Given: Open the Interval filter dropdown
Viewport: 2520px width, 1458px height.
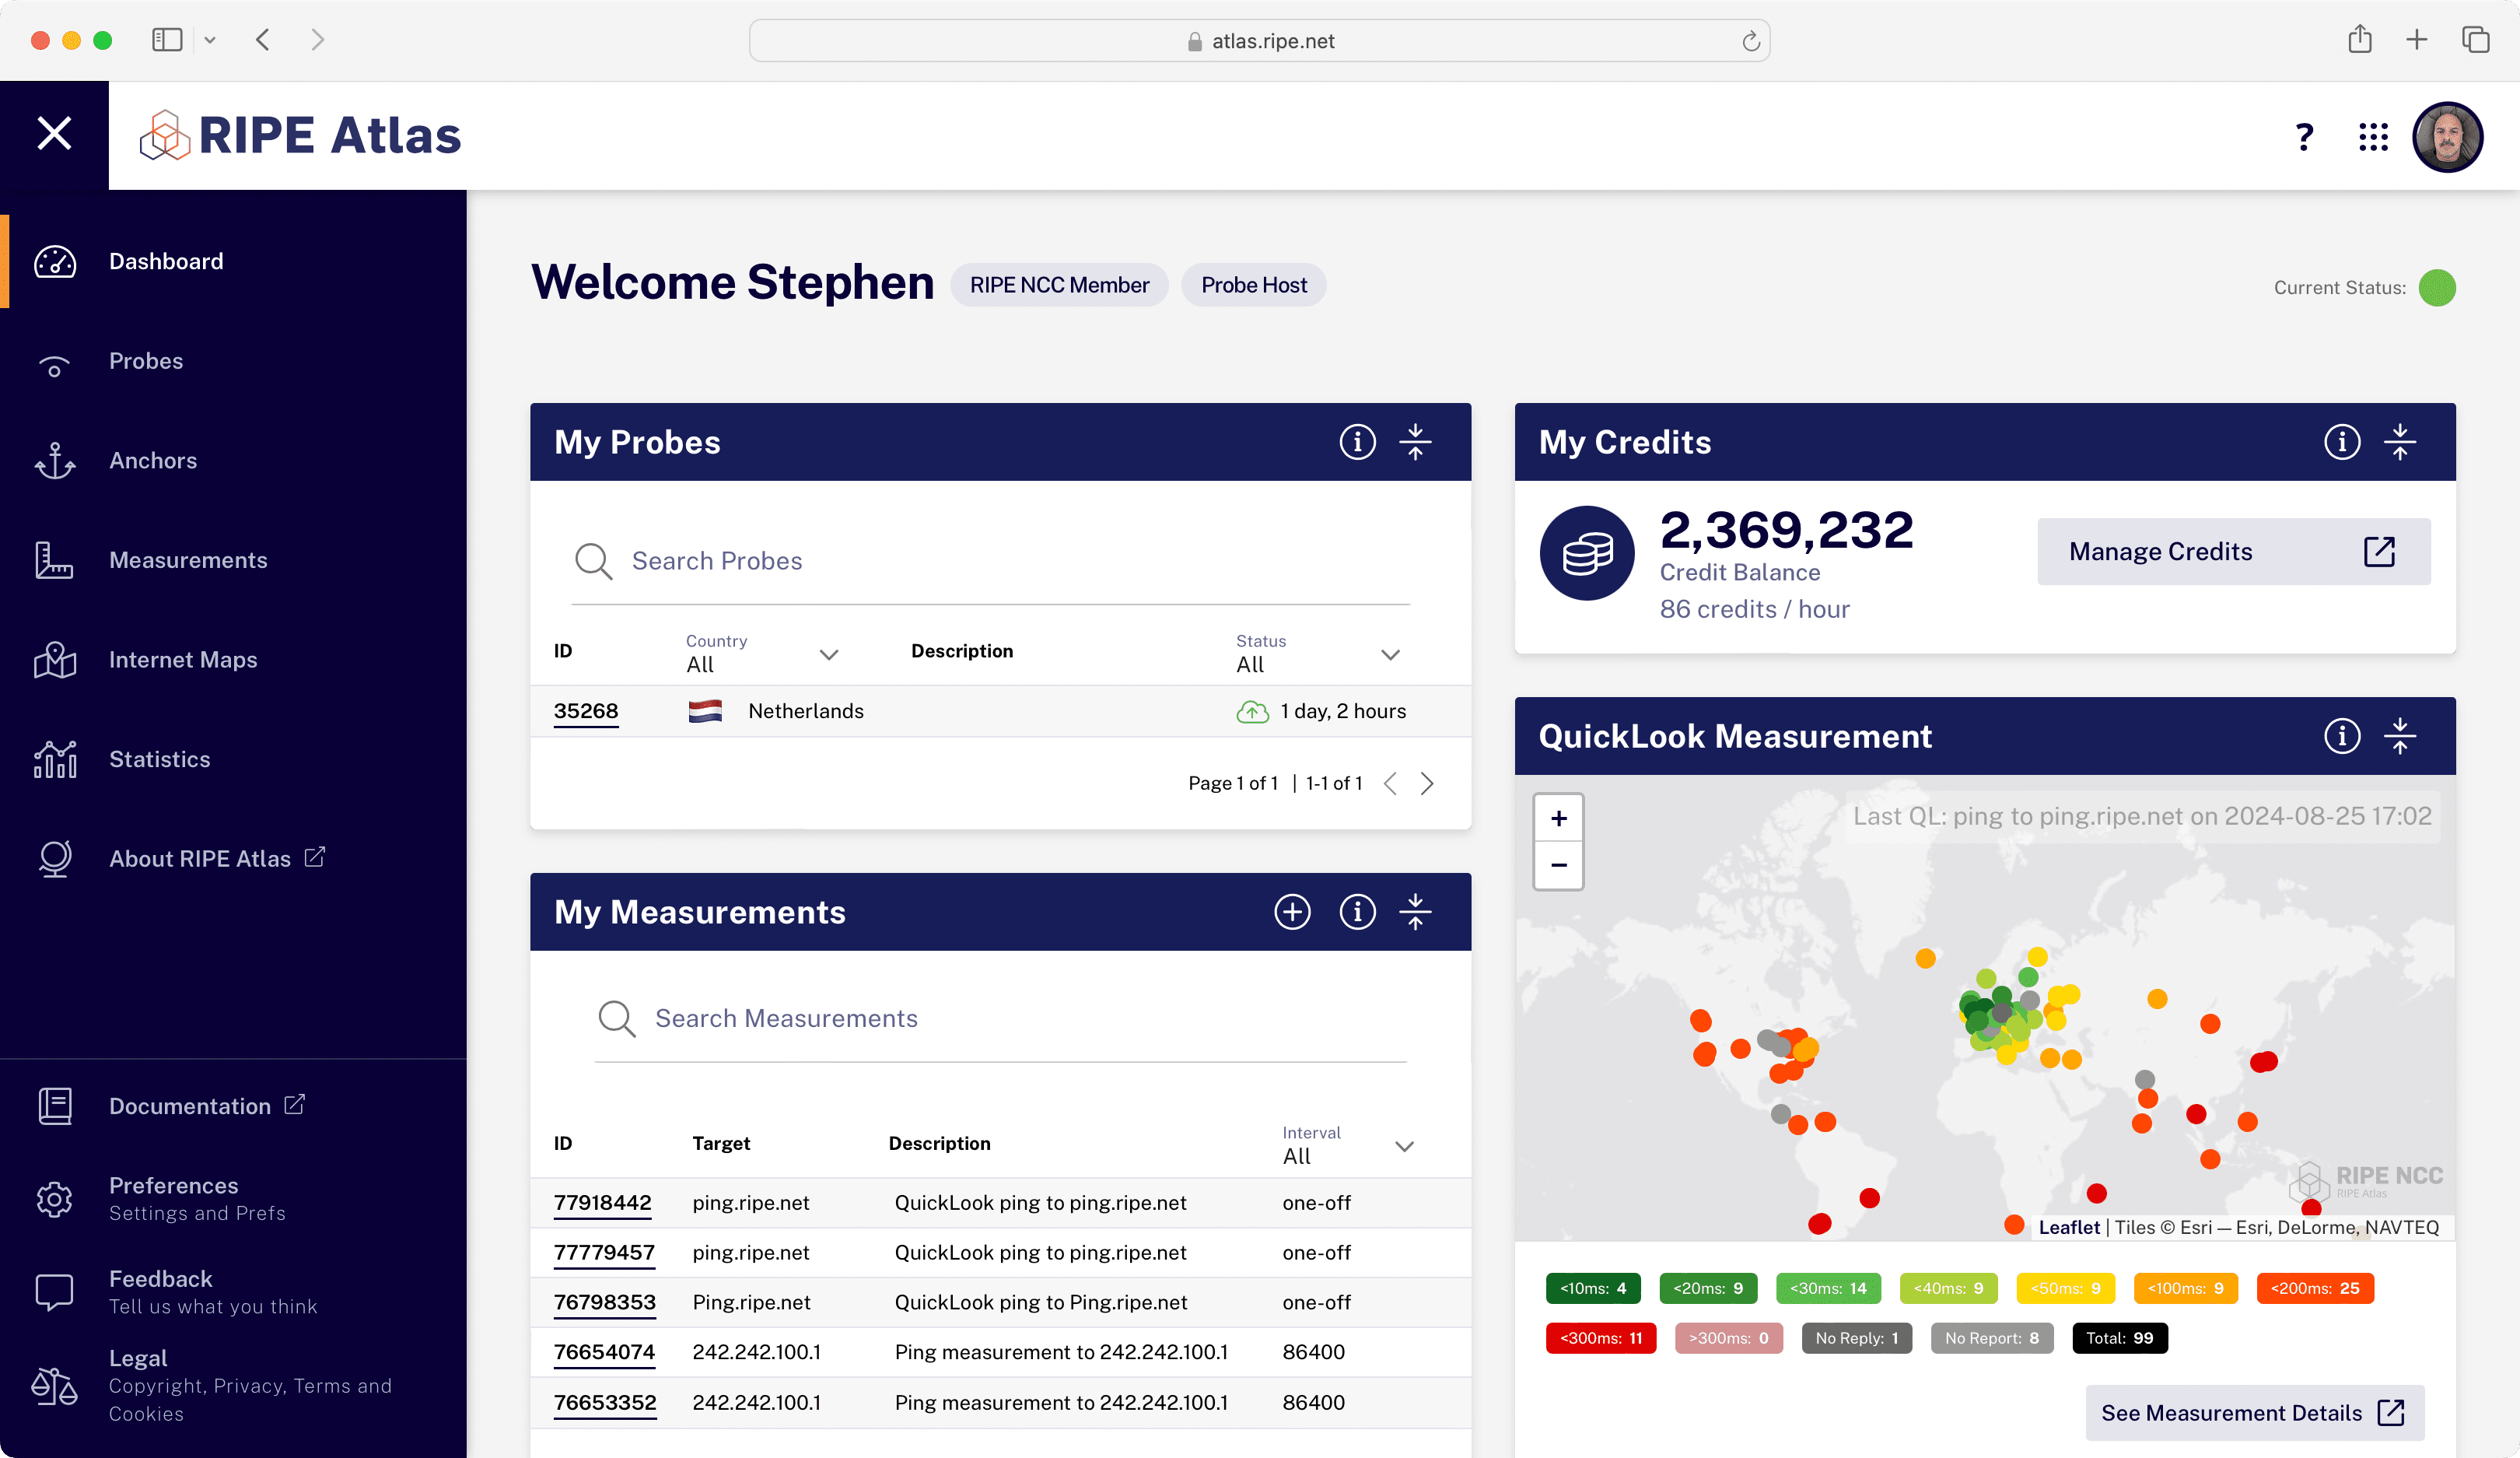Looking at the screenshot, I should click(1404, 1147).
